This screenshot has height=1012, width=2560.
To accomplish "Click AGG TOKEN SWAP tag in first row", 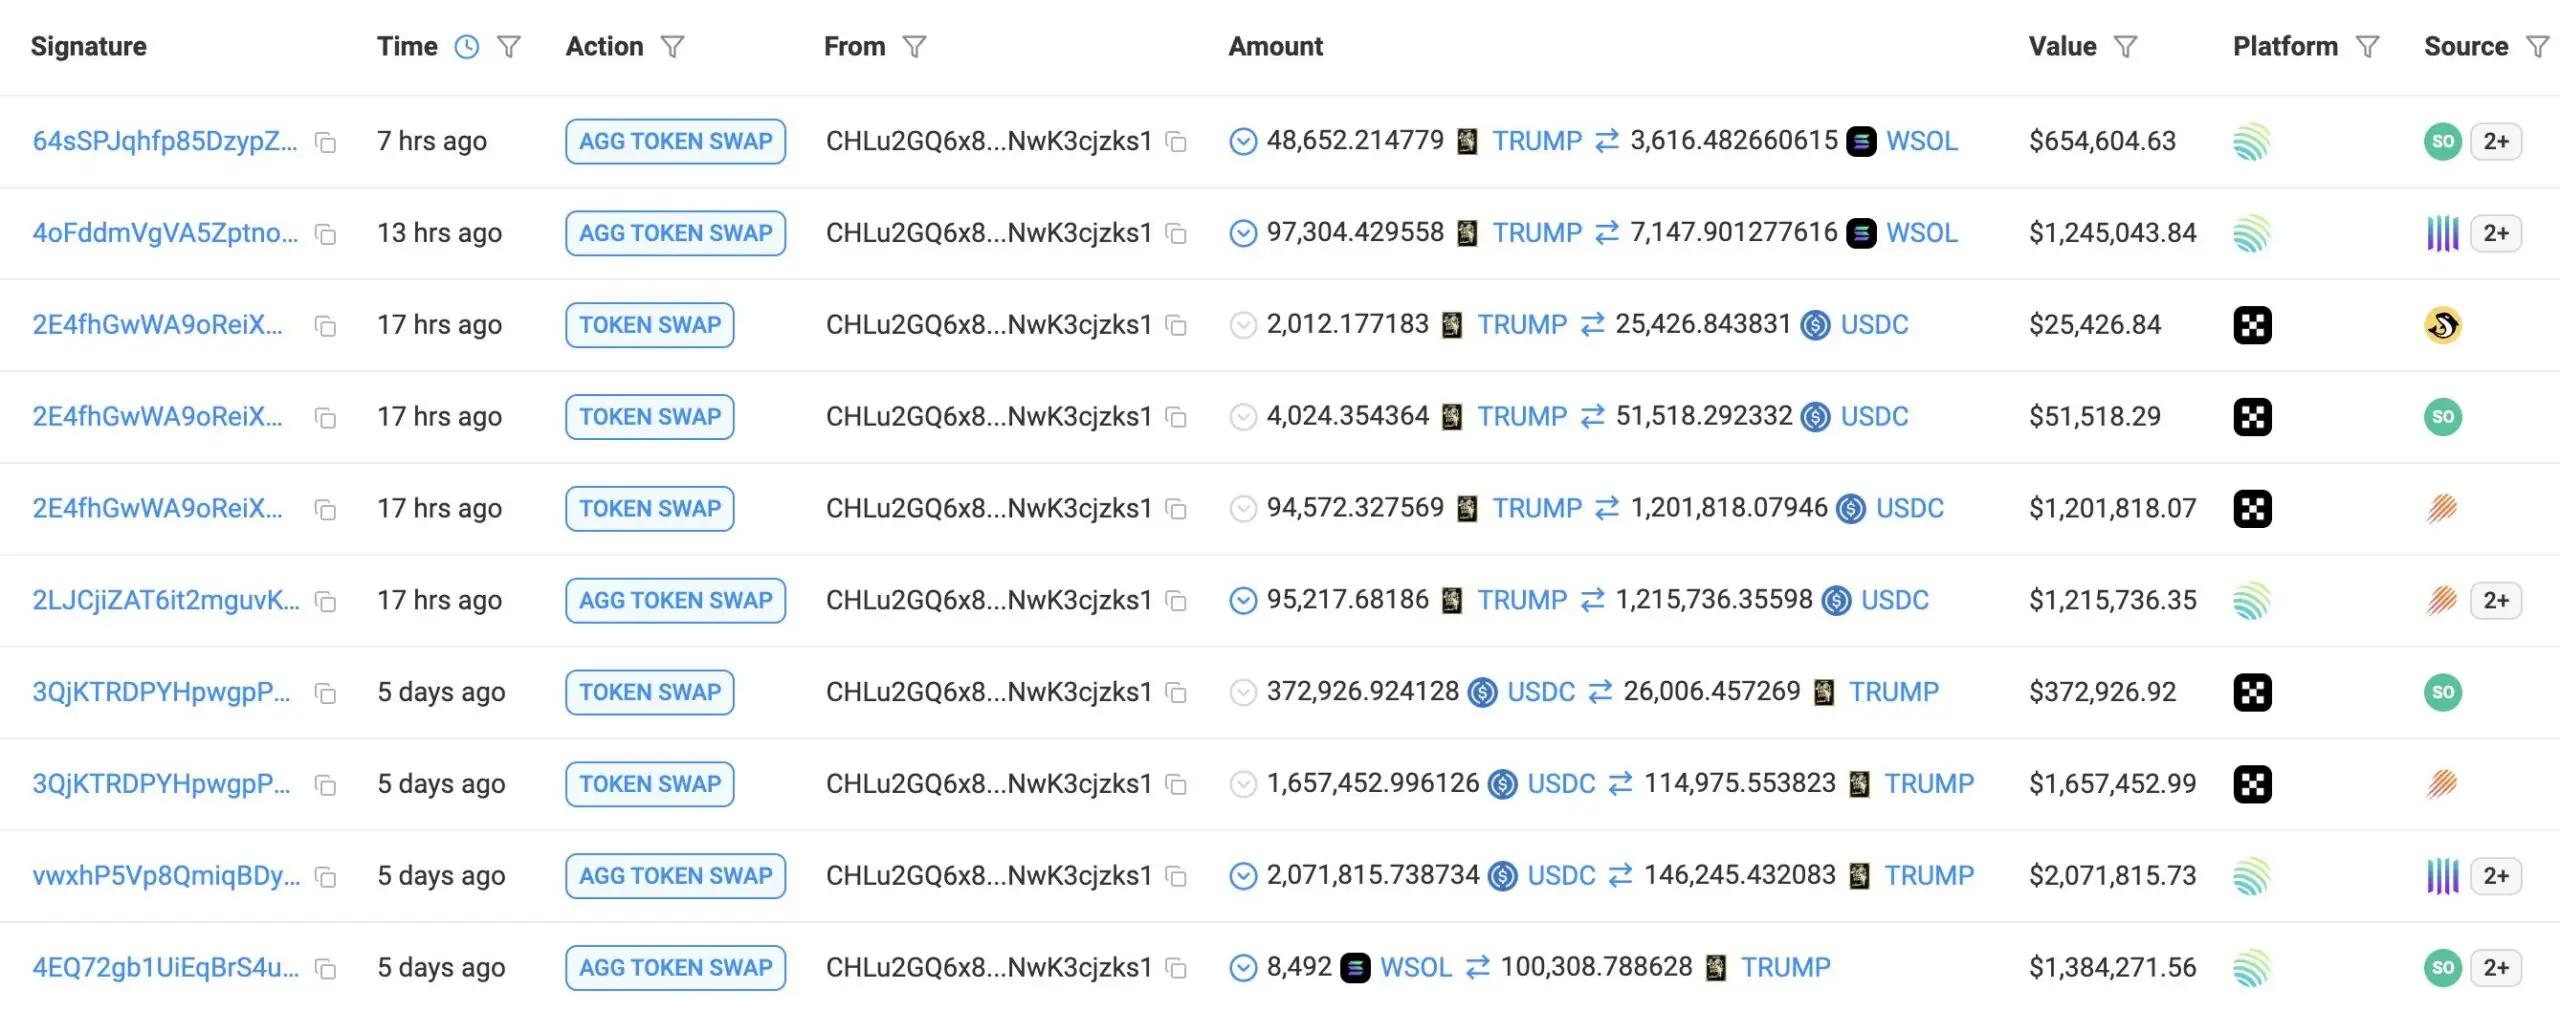I will point(676,142).
